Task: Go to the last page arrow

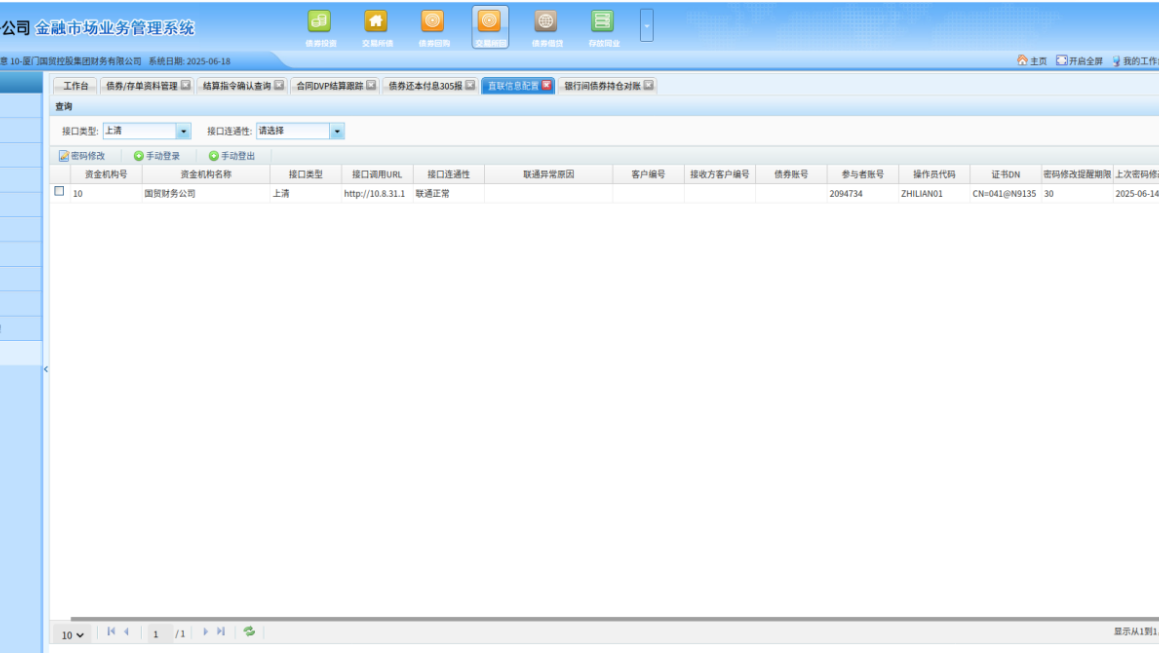Action: click(x=221, y=632)
